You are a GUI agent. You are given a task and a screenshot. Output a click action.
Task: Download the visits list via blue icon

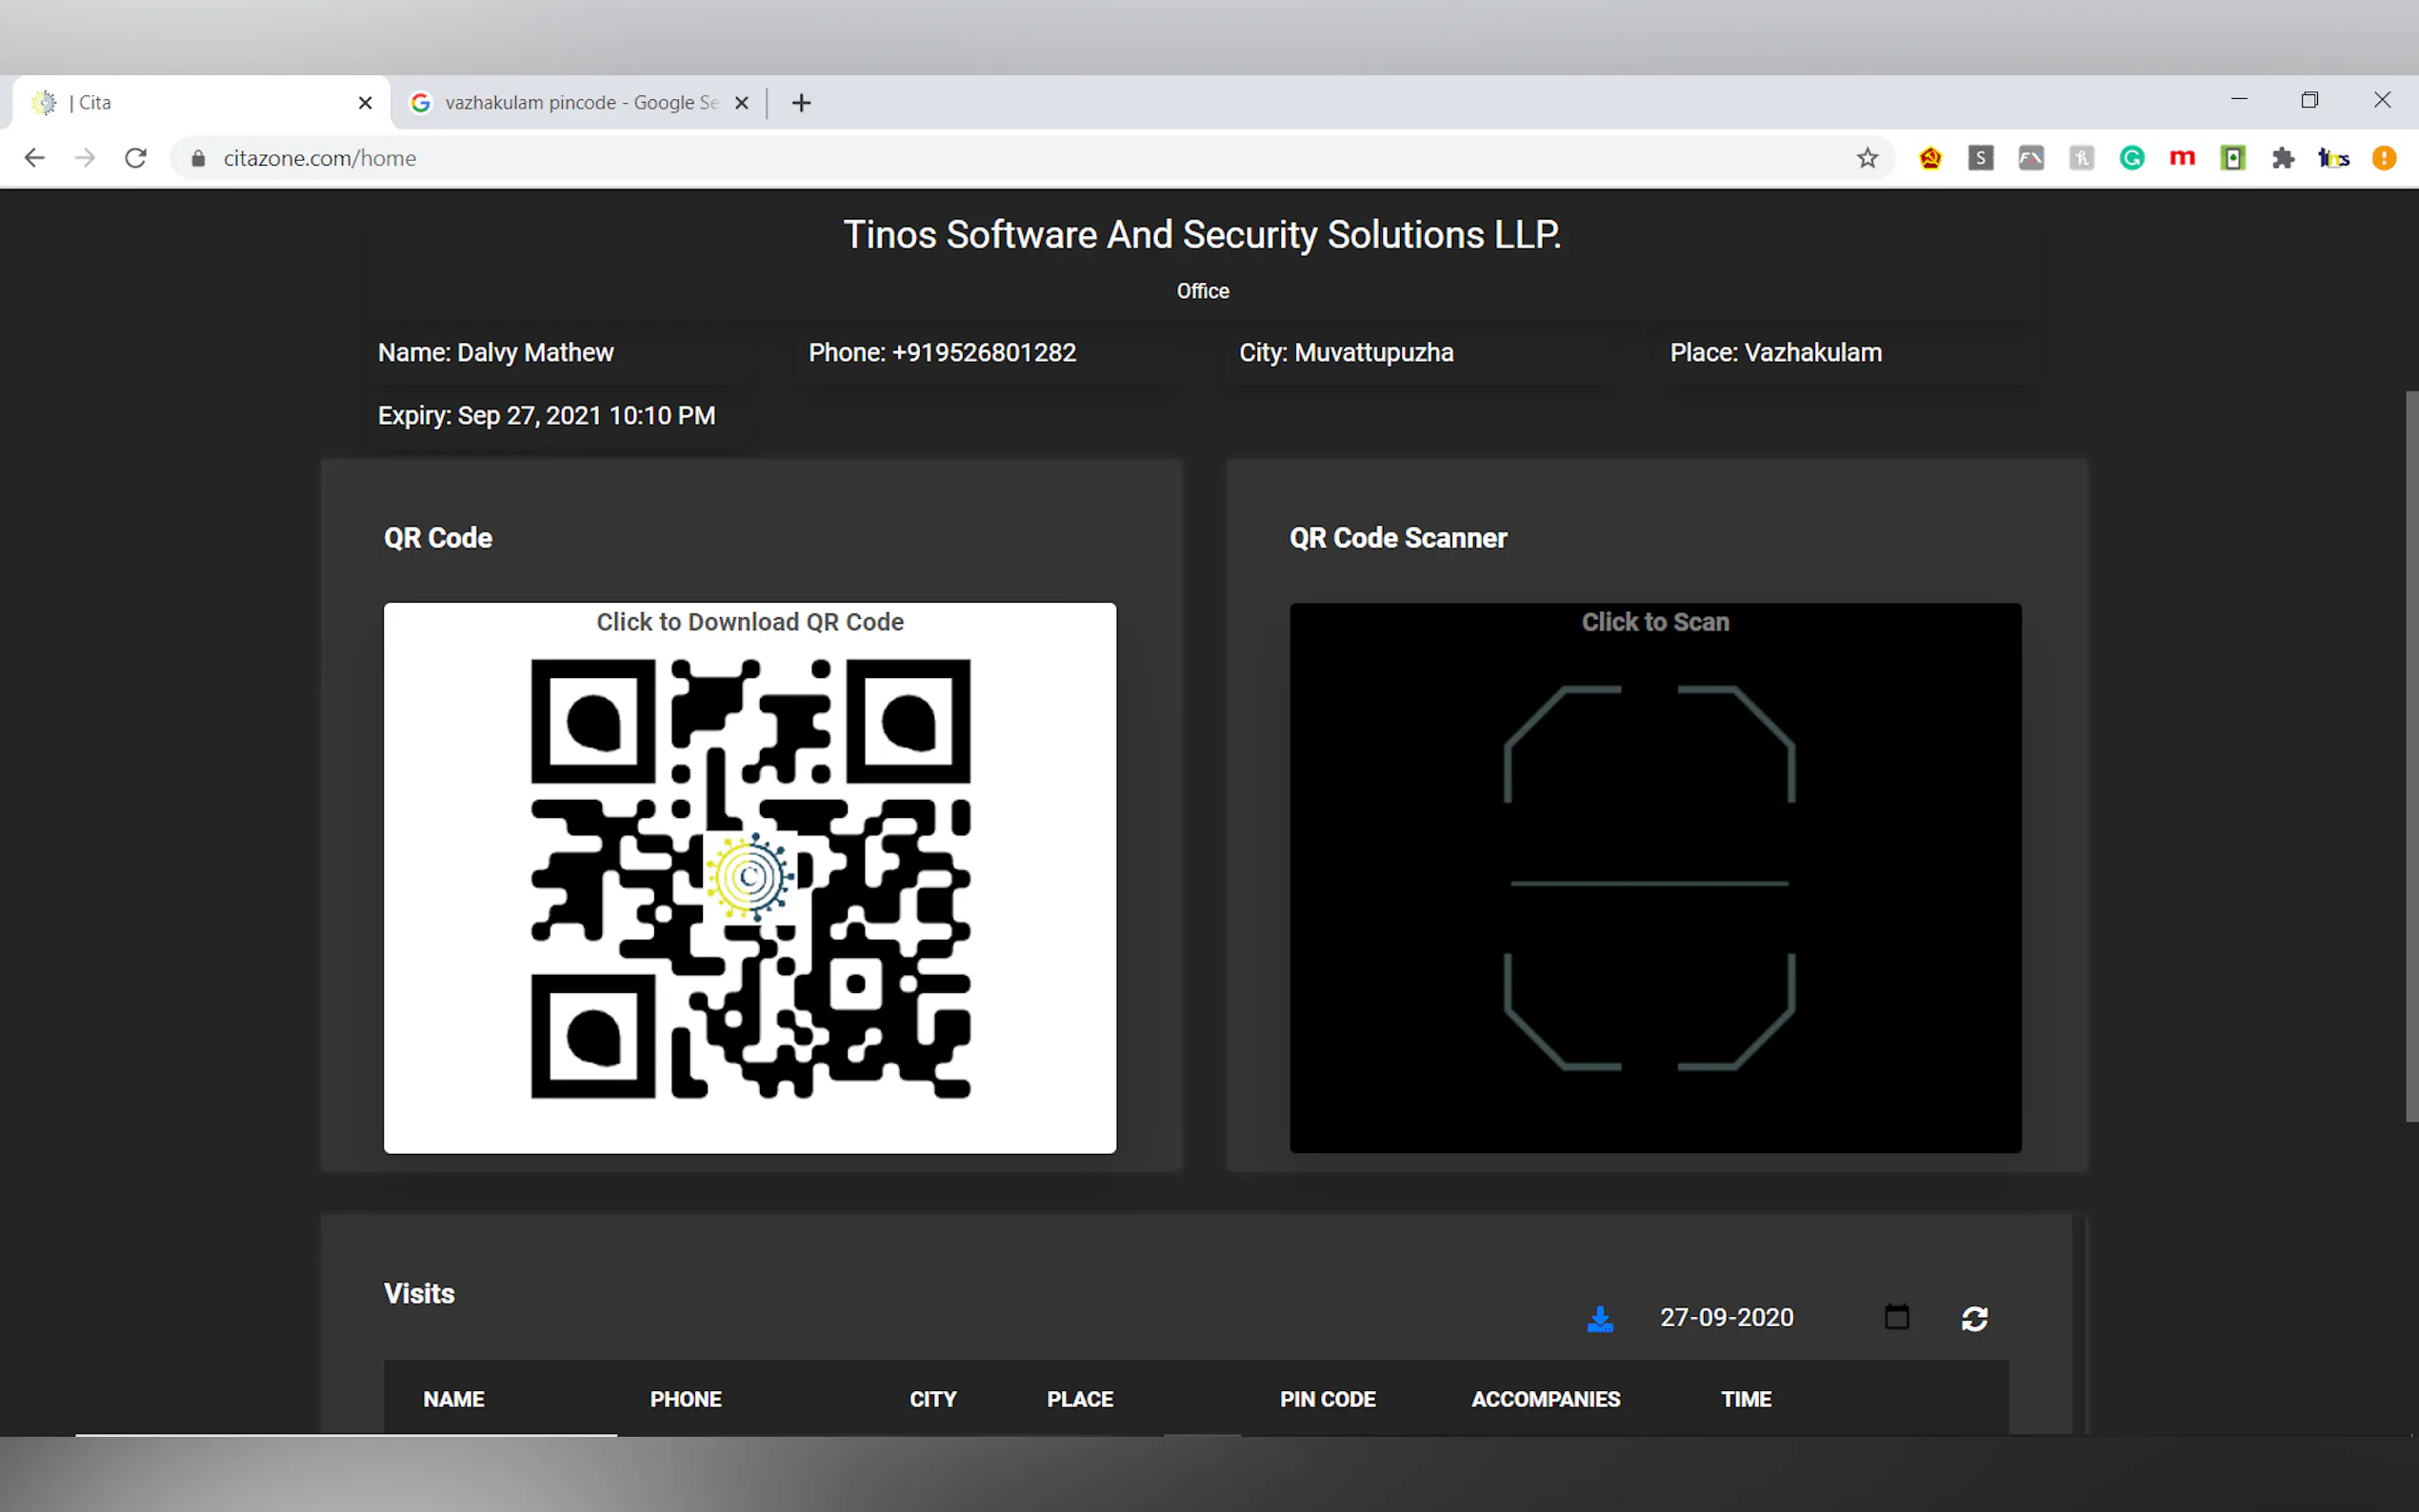pyautogui.click(x=1599, y=1319)
